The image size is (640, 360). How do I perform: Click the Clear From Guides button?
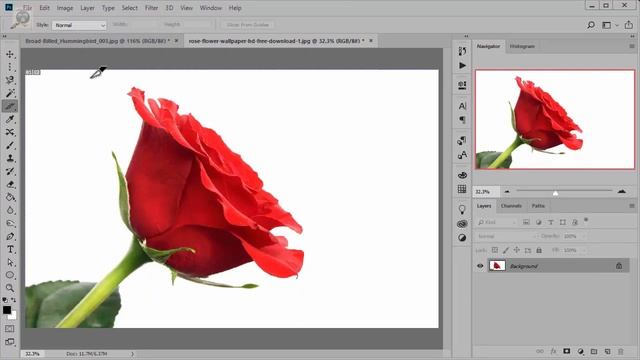pos(248,25)
